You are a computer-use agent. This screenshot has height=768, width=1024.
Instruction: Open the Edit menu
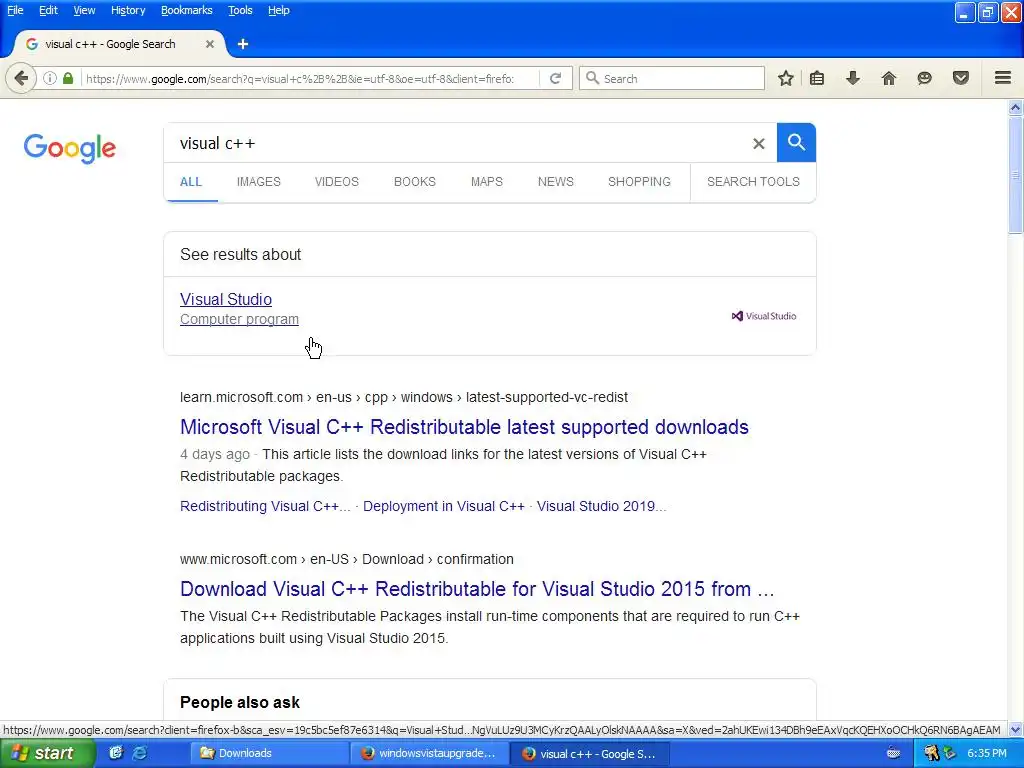pyautogui.click(x=48, y=10)
